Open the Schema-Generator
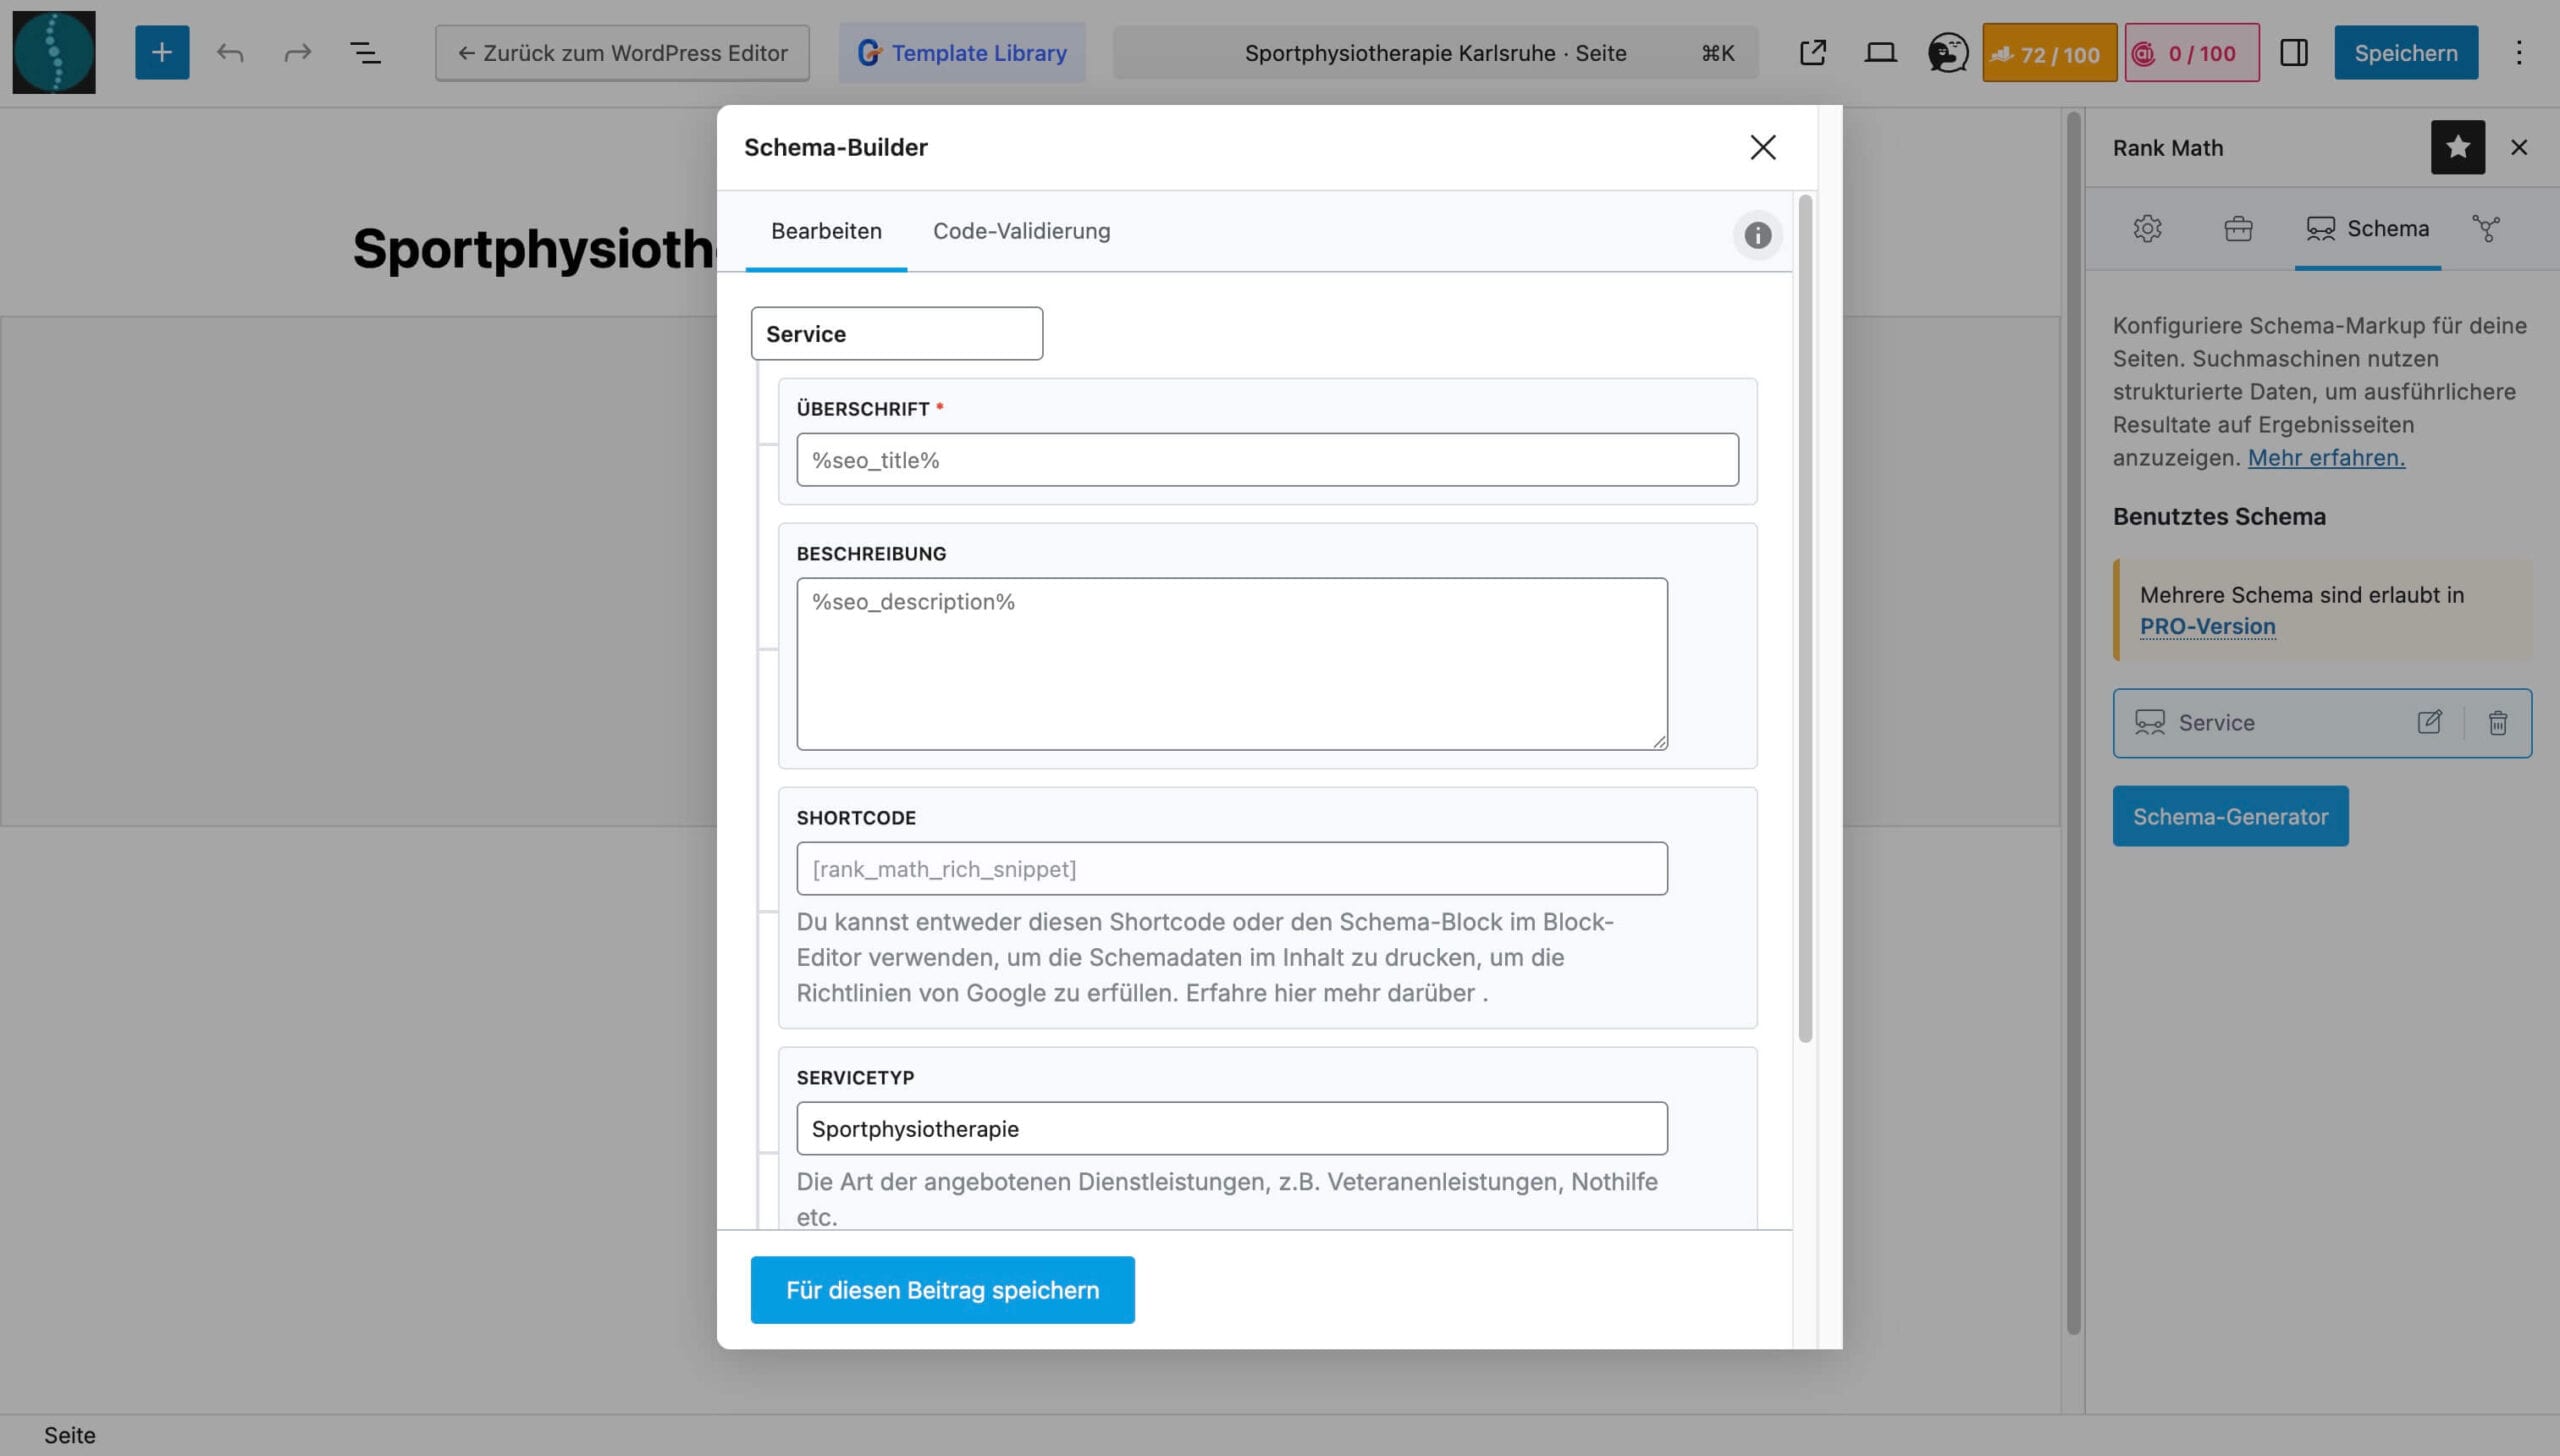This screenshot has height=1456, width=2560. (2230, 816)
